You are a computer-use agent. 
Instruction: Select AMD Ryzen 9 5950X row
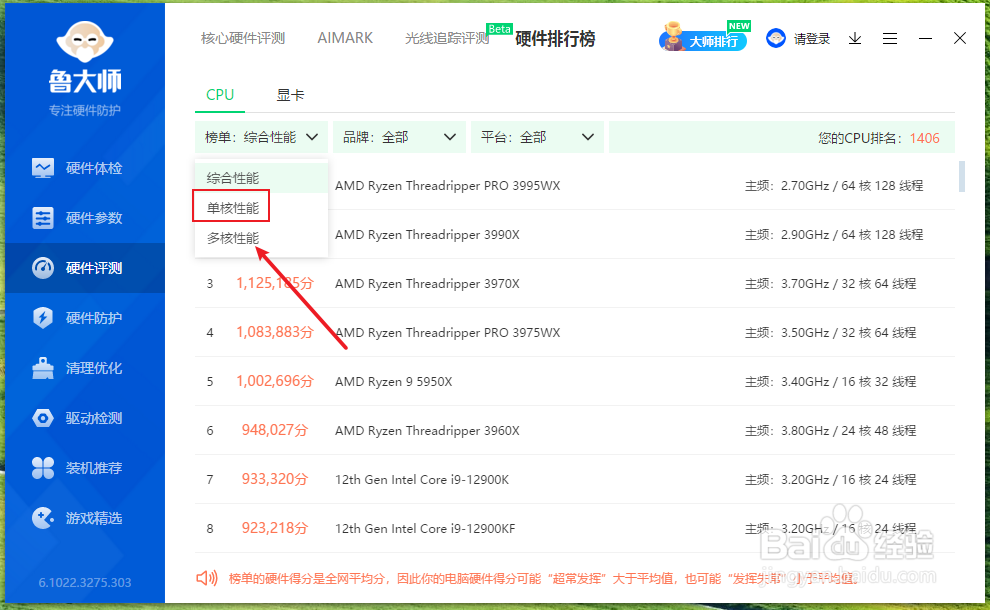(x=575, y=381)
